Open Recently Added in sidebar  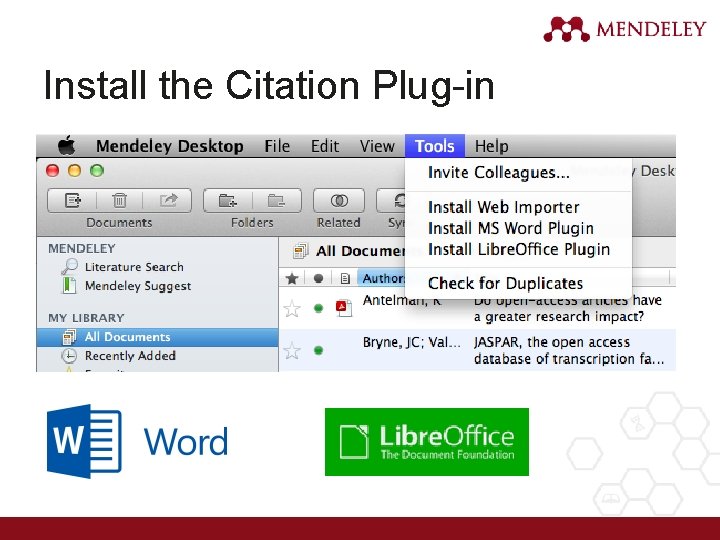(x=130, y=356)
